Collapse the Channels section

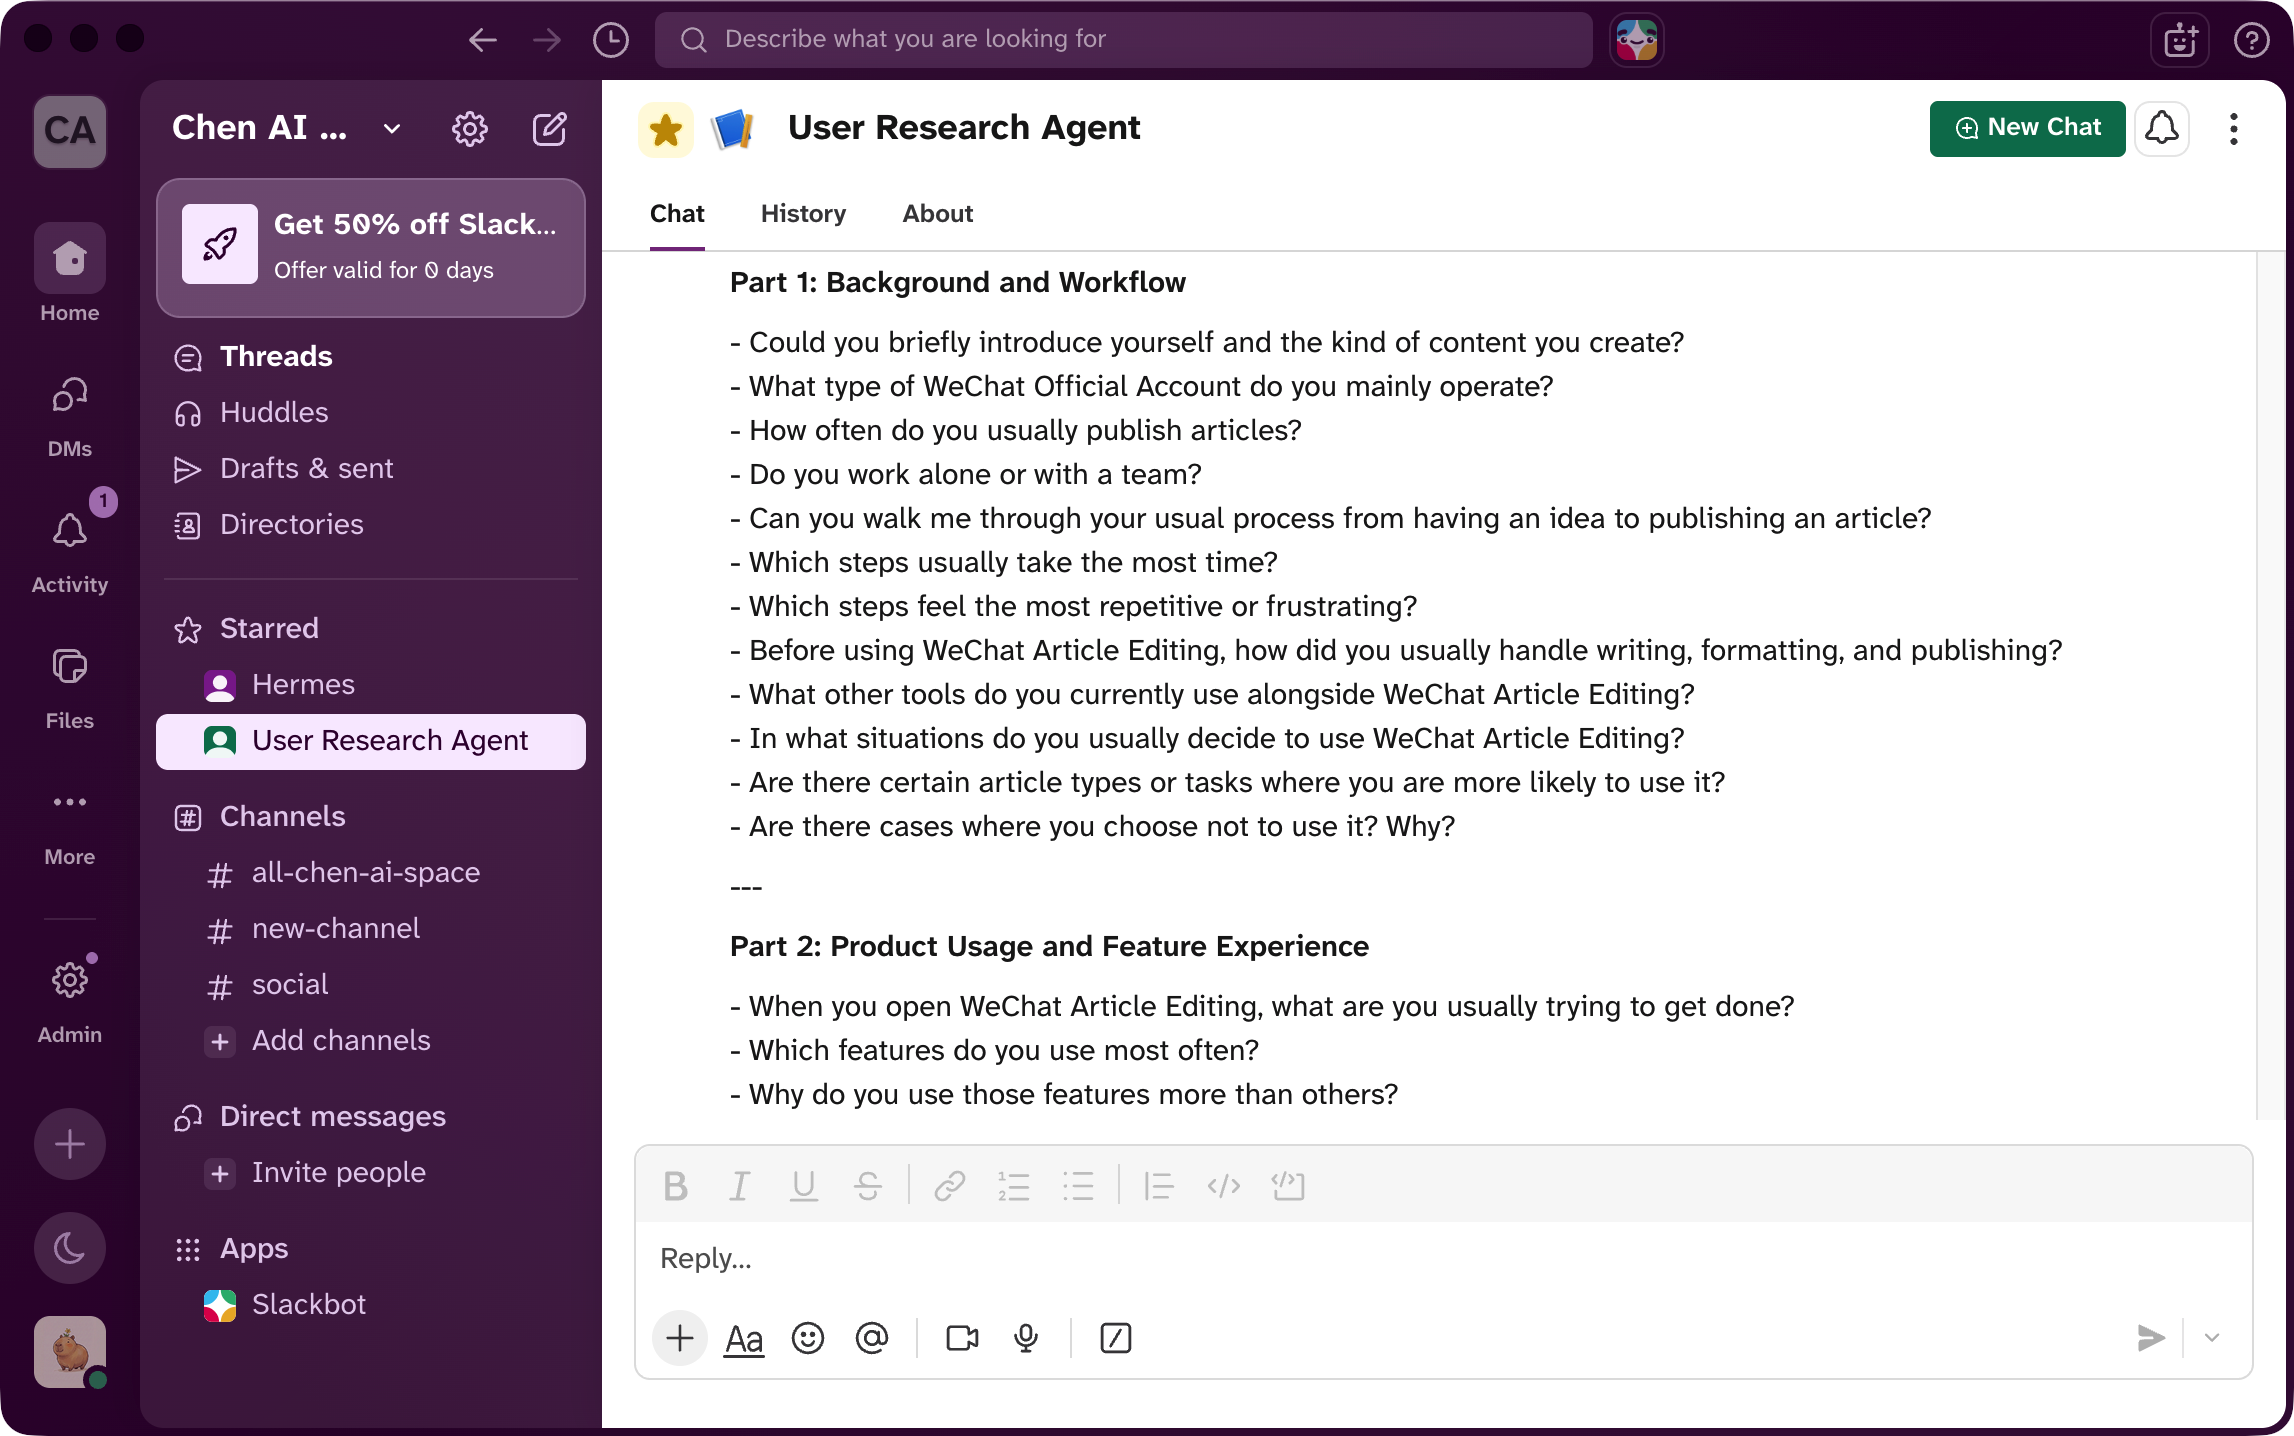[x=282, y=817]
